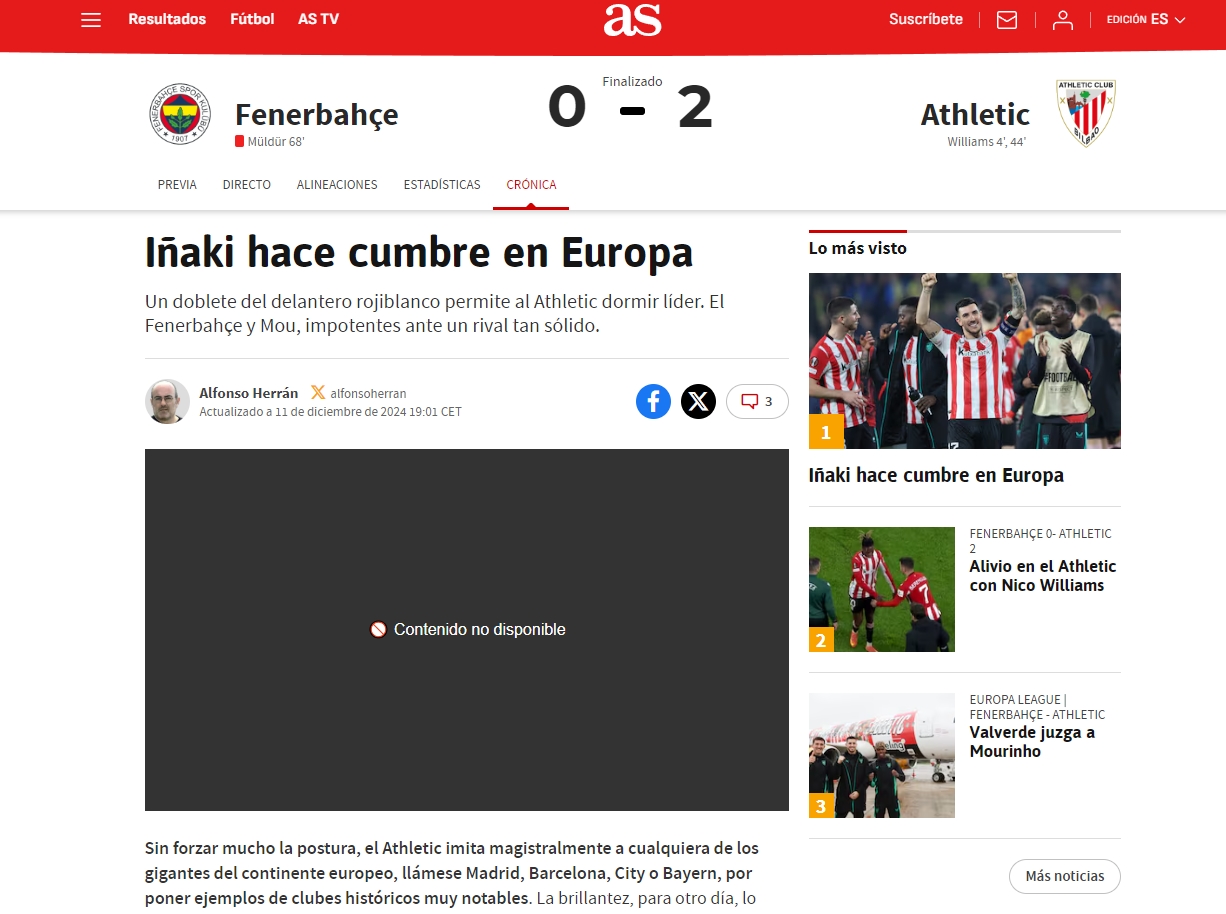Click the Fenerbahçe team name
Viewport: 1226px width, 914px height.
[x=316, y=114]
